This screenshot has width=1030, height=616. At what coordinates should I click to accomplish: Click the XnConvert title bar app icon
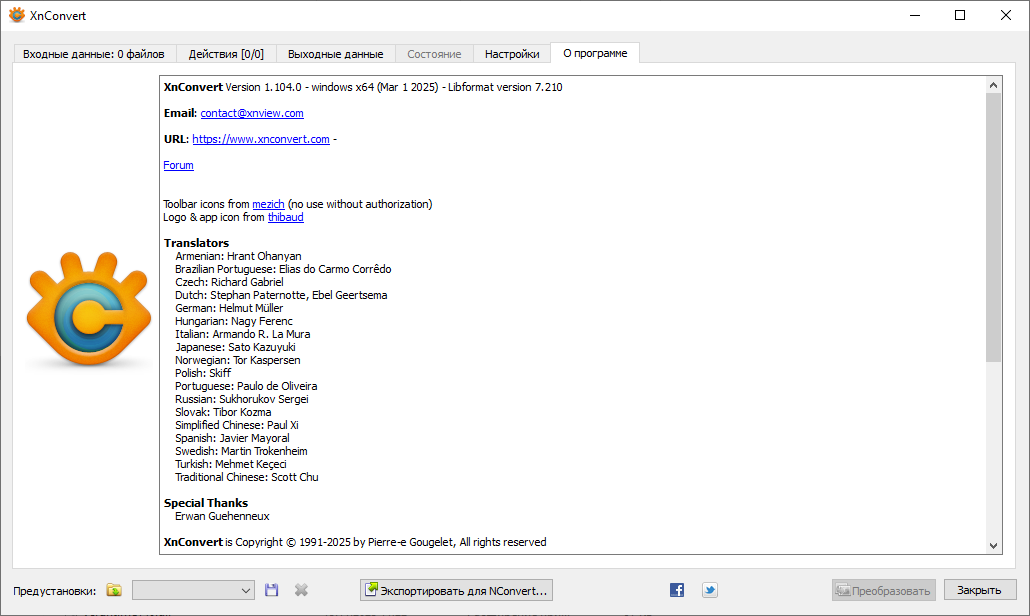tap(16, 15)
